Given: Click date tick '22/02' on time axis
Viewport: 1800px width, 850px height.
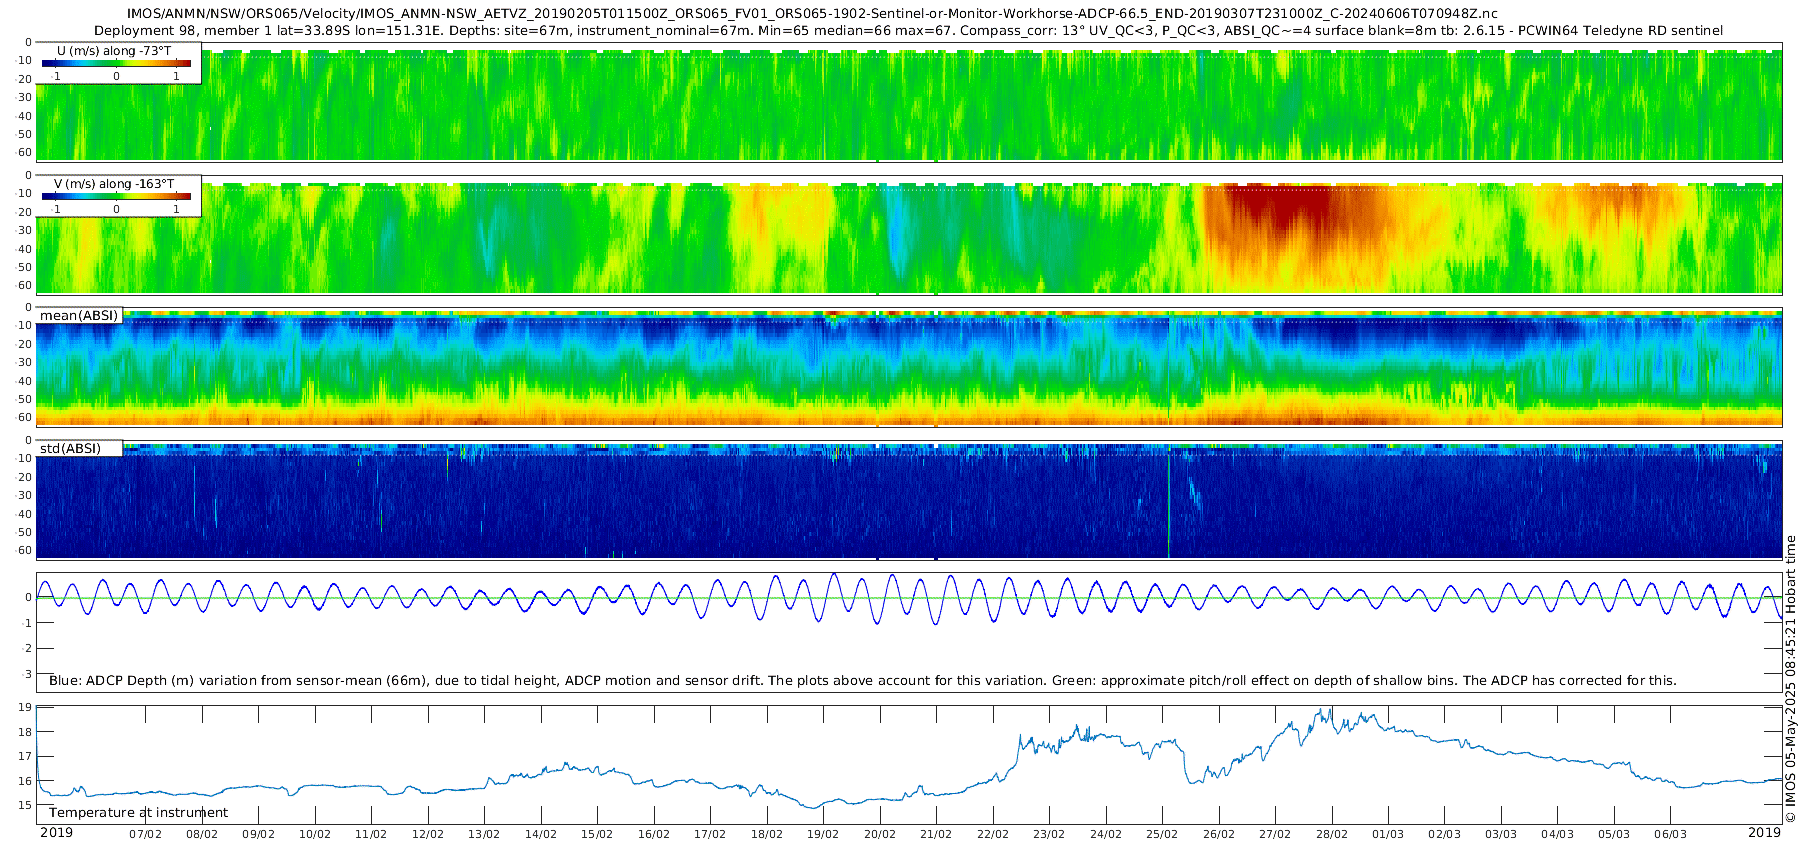Looking at the screenshot, I should 993,834.
